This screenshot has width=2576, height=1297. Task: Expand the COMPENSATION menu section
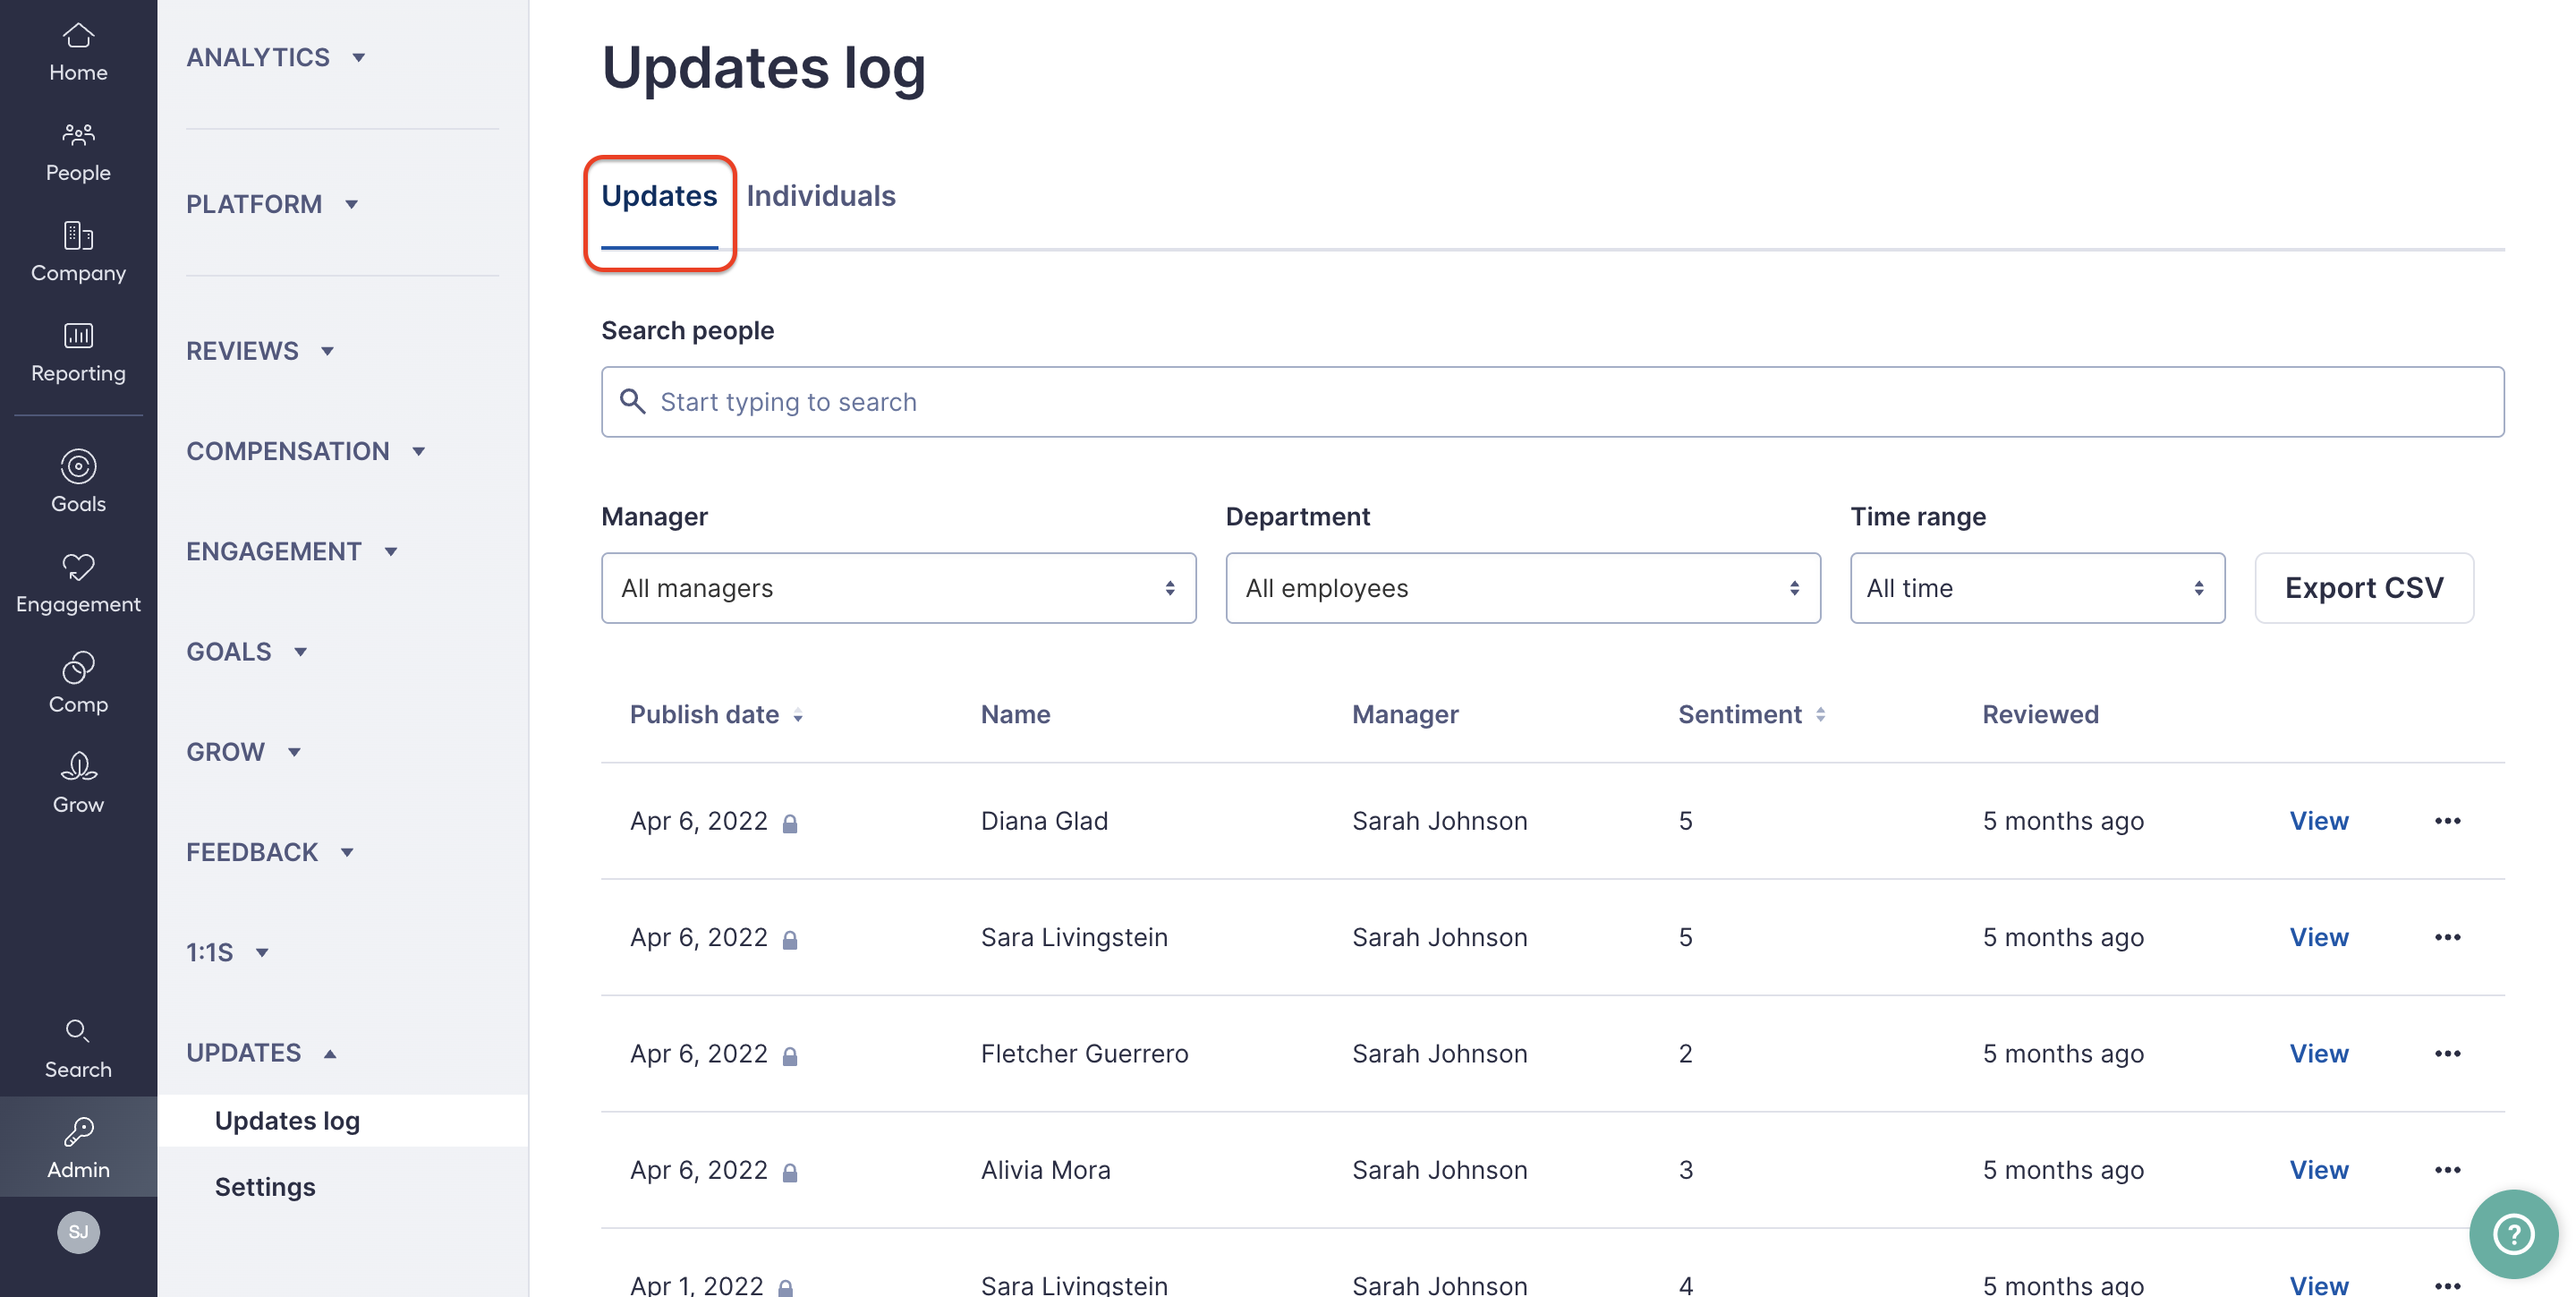pos(307,451)
